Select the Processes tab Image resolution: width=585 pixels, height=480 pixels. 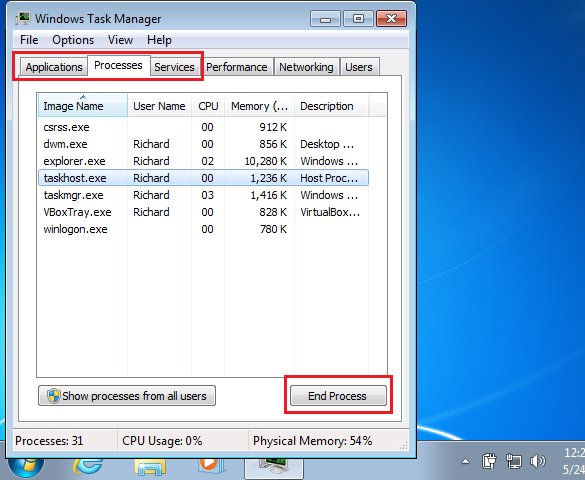[118, 65]
